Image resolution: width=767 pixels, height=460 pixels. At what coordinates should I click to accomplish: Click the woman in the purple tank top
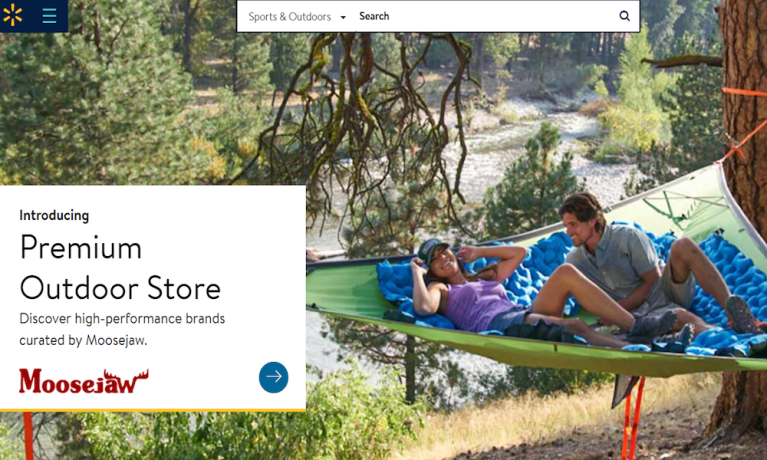click(470, 289)
